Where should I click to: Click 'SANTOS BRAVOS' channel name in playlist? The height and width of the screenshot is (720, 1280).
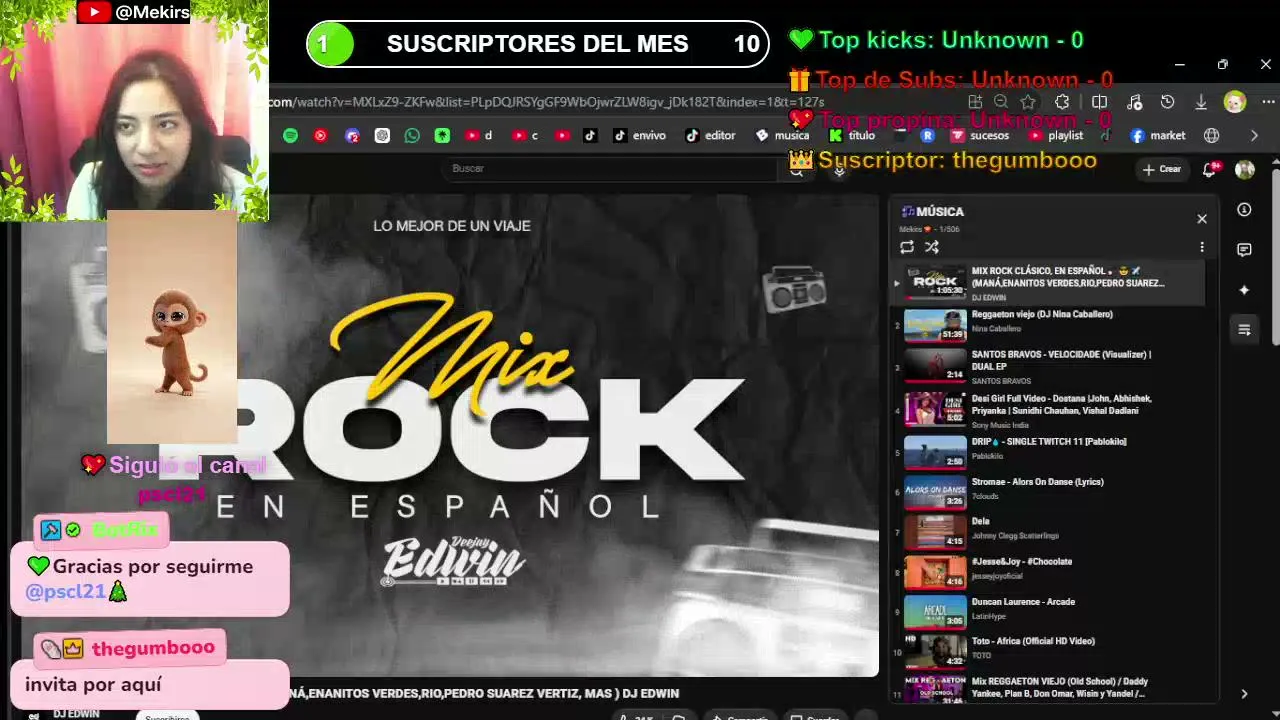tap(1001, 381)
